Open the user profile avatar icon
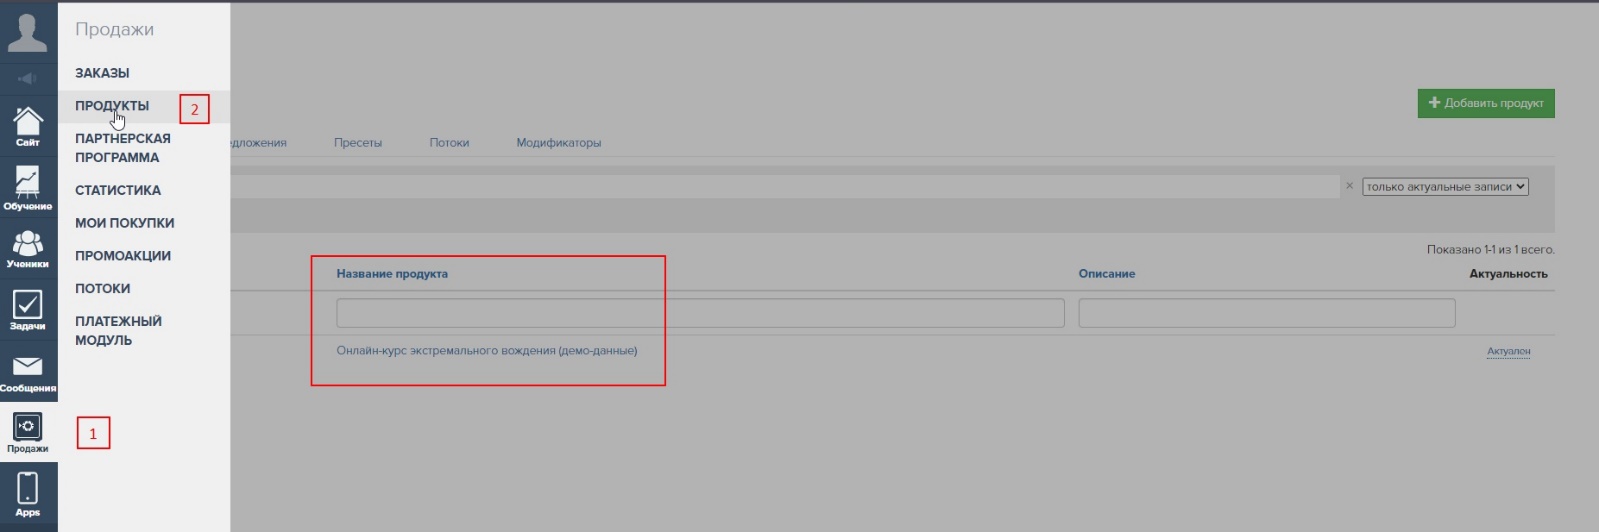 tap(27, 32)
